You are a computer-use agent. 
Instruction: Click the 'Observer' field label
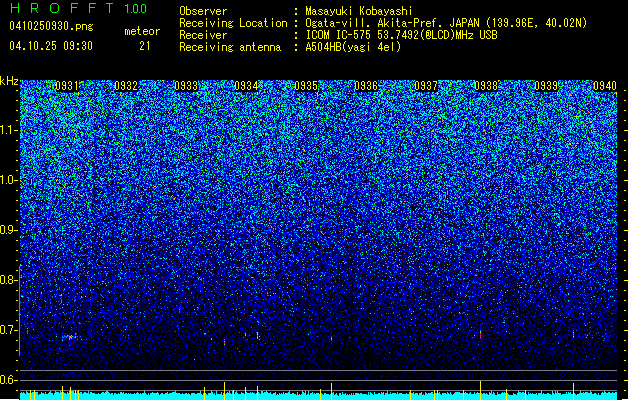pos(203,11)
